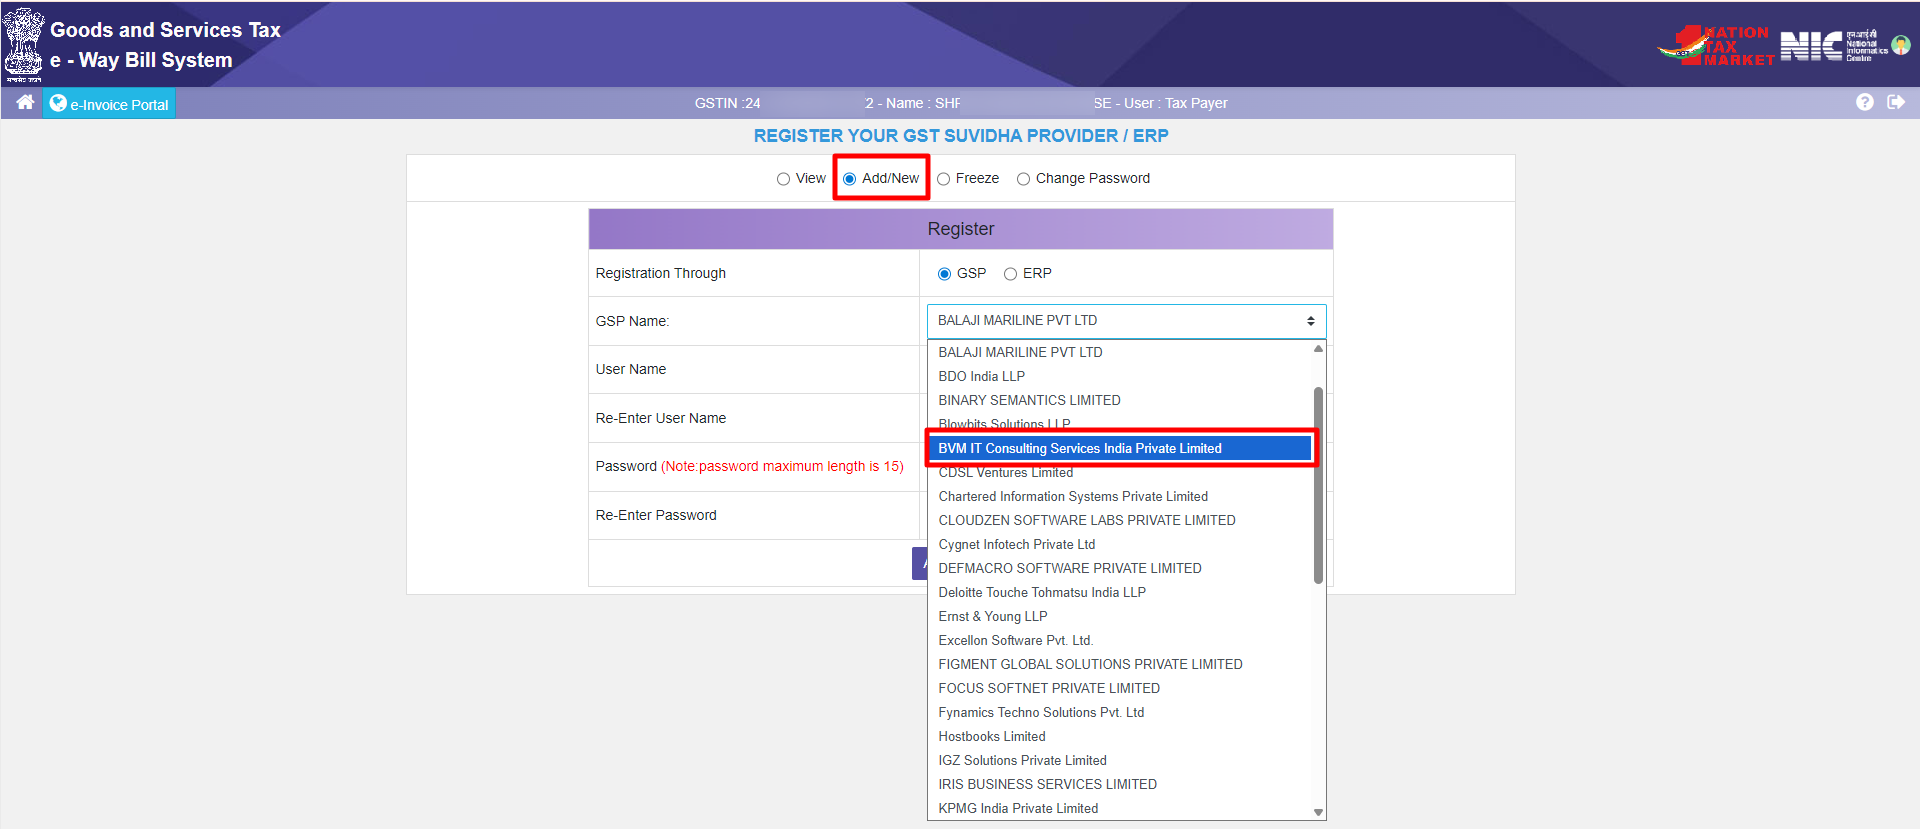Select the Freeze radio option

(x=943, y=179)
